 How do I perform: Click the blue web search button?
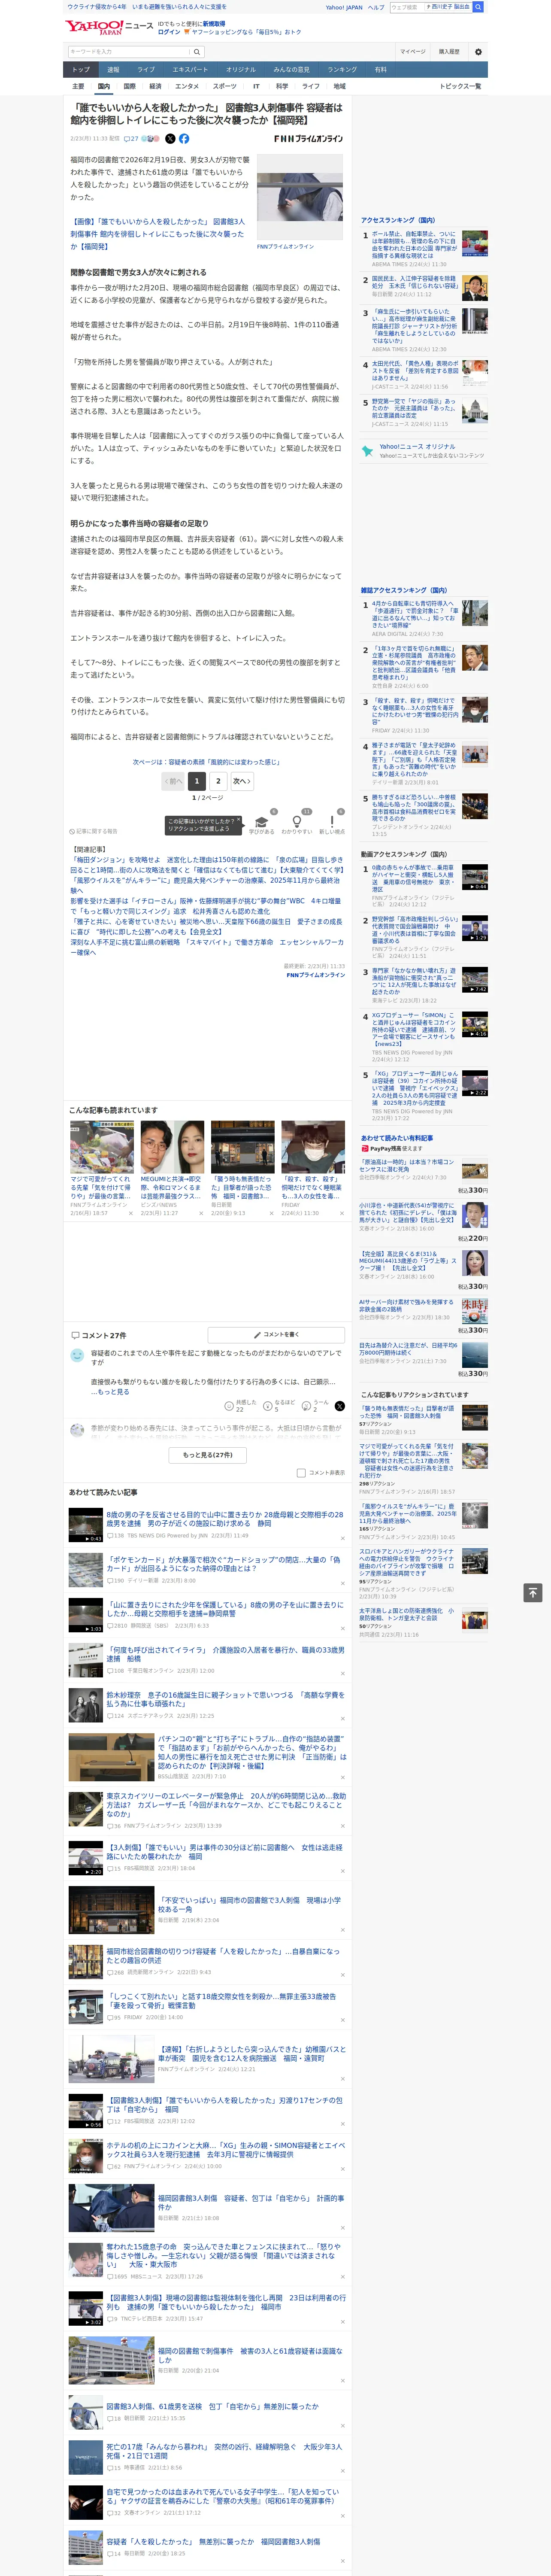[478, 7]
